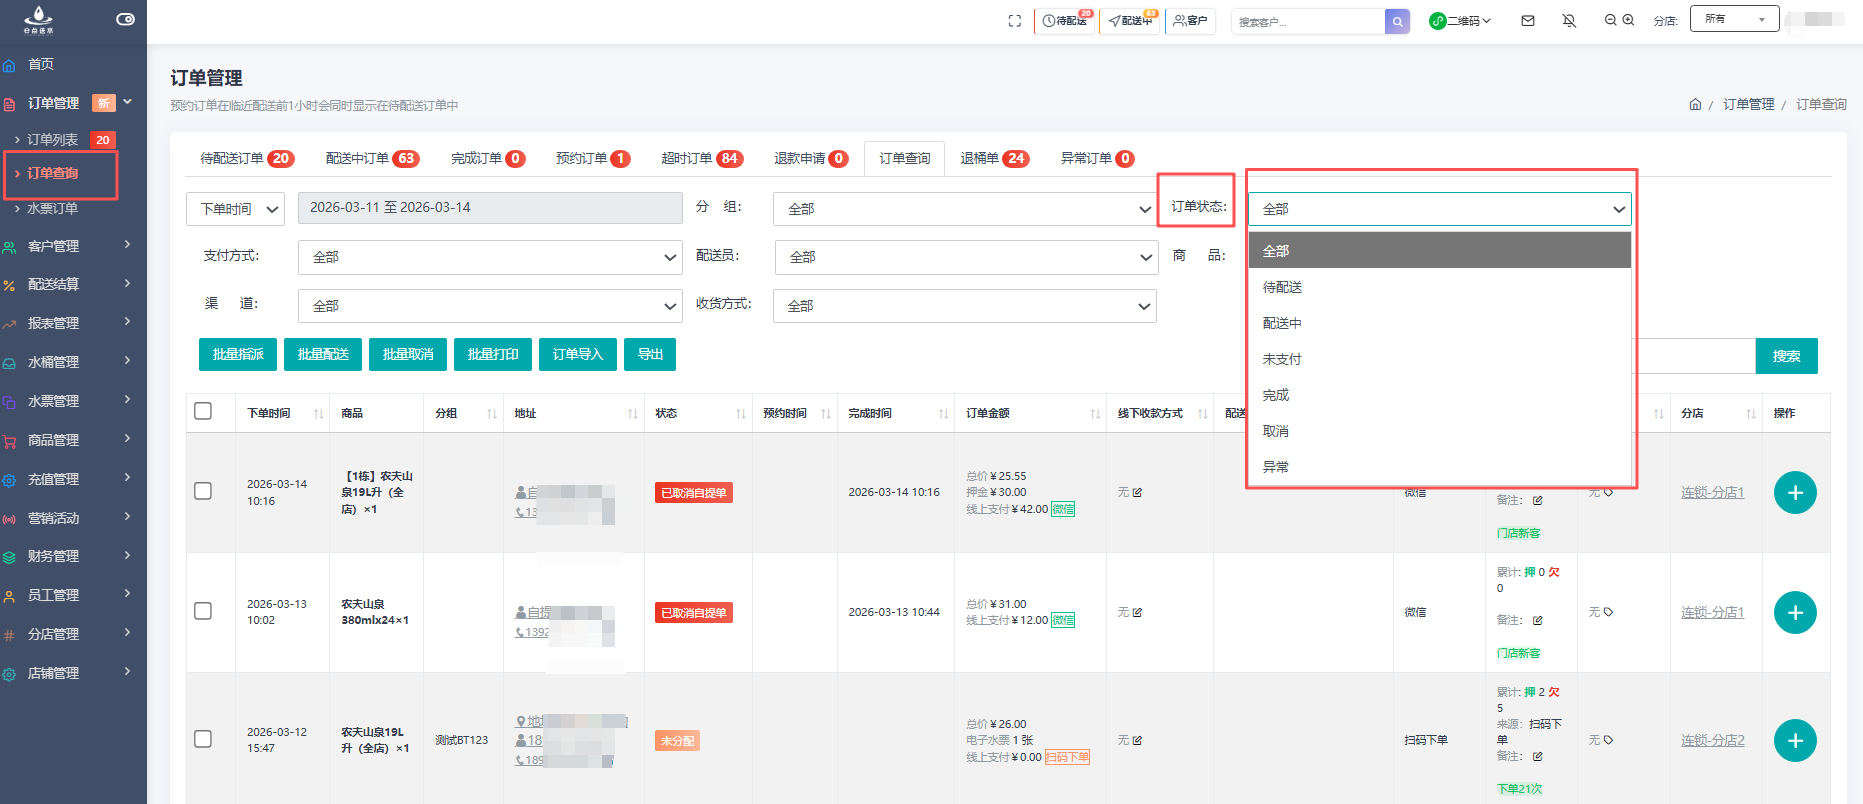This screenshot has width=1863, height=804.
Task: Open the 待配送 shortcut with clock icon
Action: 1064,21
